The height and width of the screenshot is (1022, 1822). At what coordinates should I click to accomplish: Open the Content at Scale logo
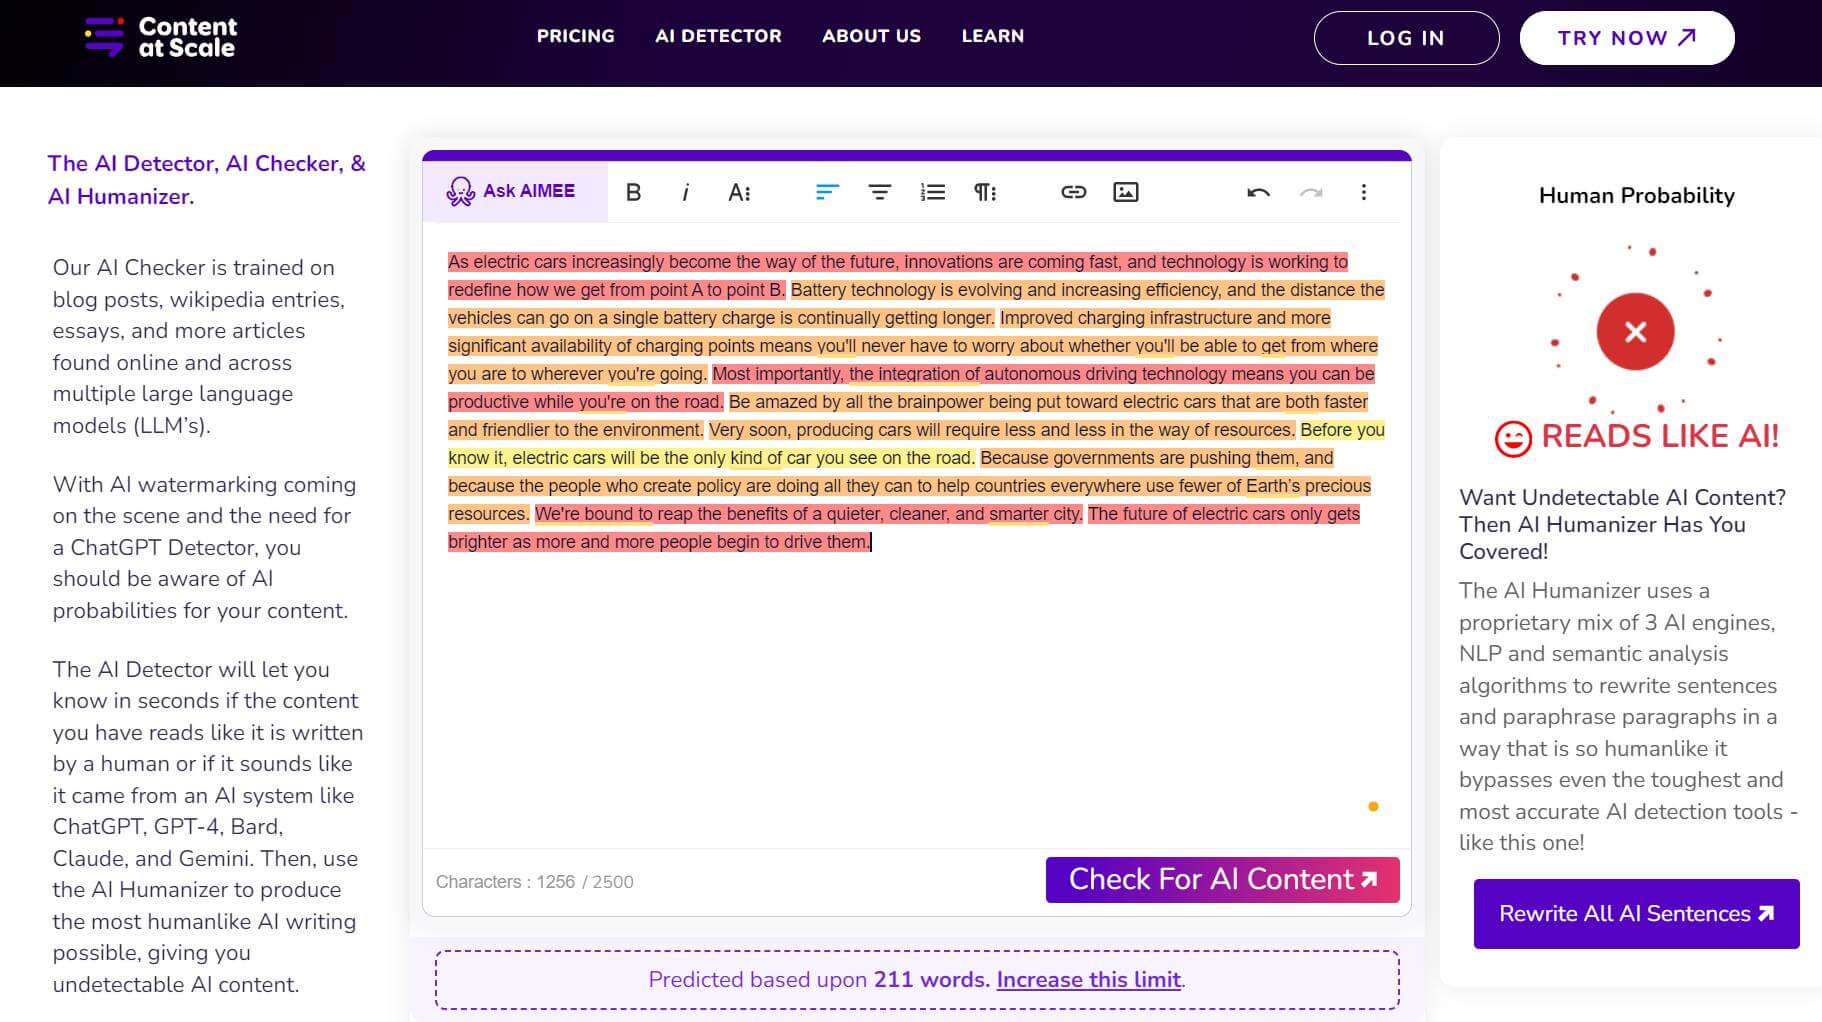pyautogui.click(x=161, y=37)
